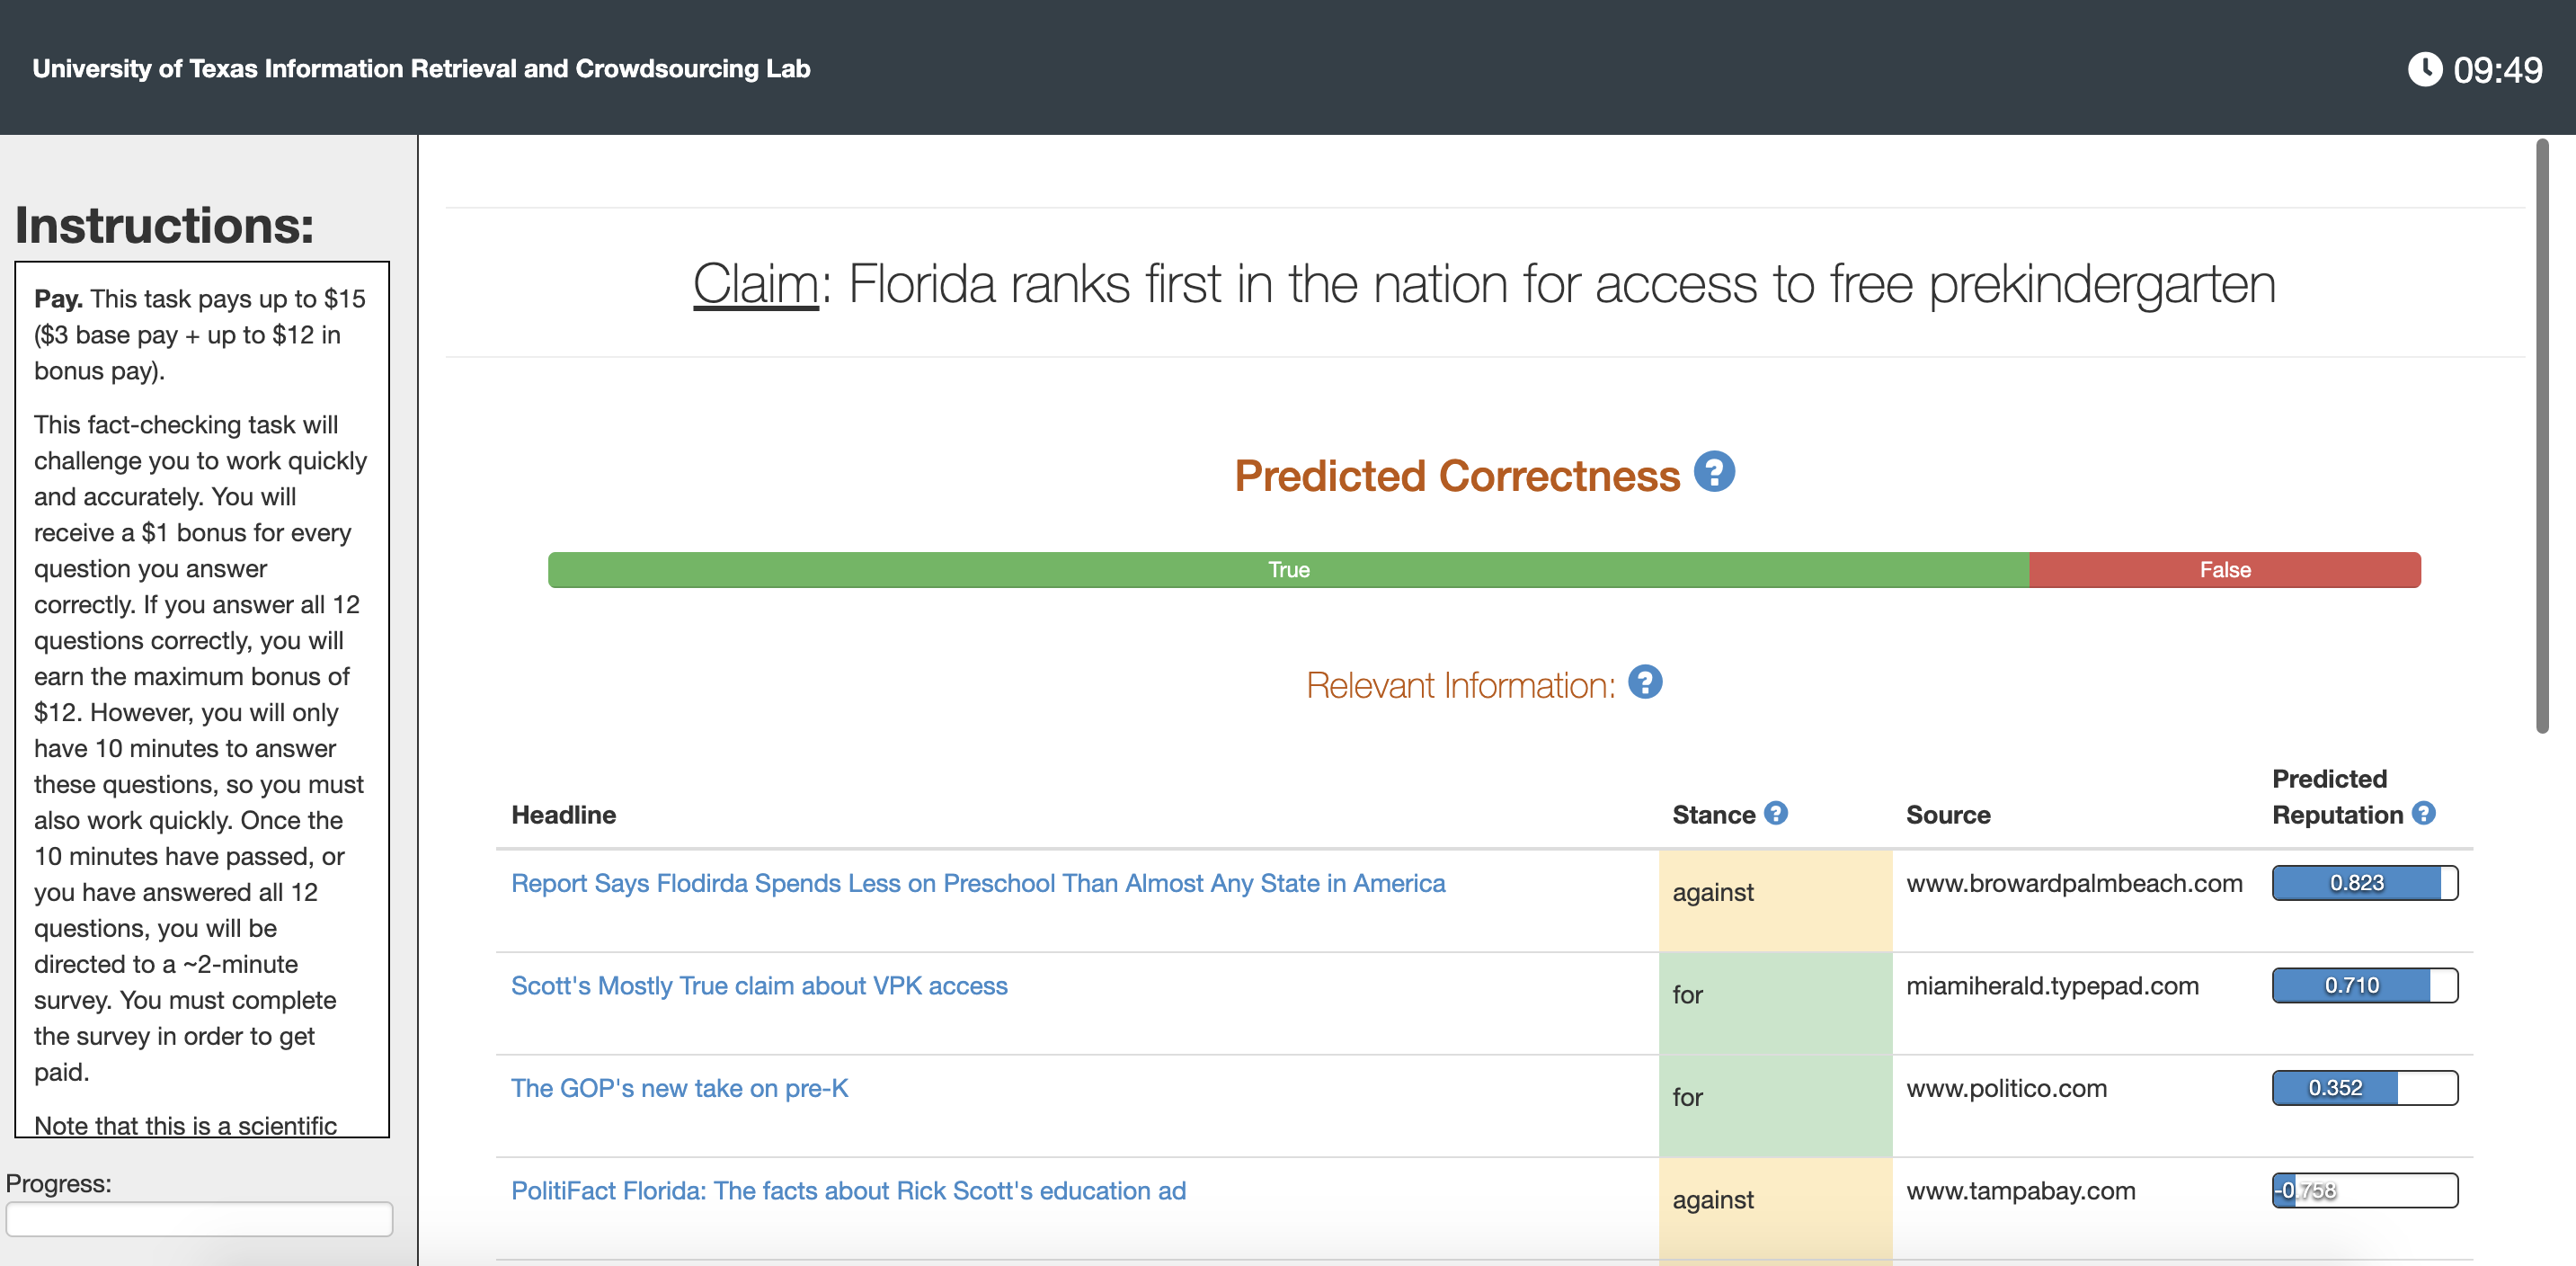Open The GOP's new take on pre-K
This screenshot has height=1266, width=2576.
click(679, 1088)
